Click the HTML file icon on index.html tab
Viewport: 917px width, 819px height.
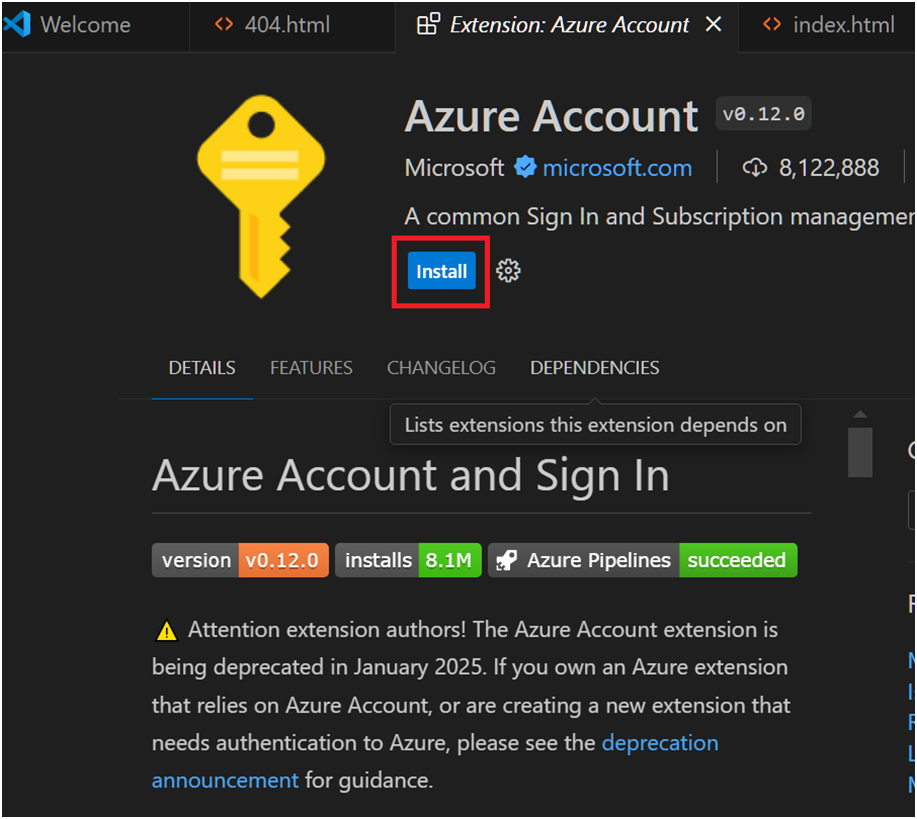[772, 25]
